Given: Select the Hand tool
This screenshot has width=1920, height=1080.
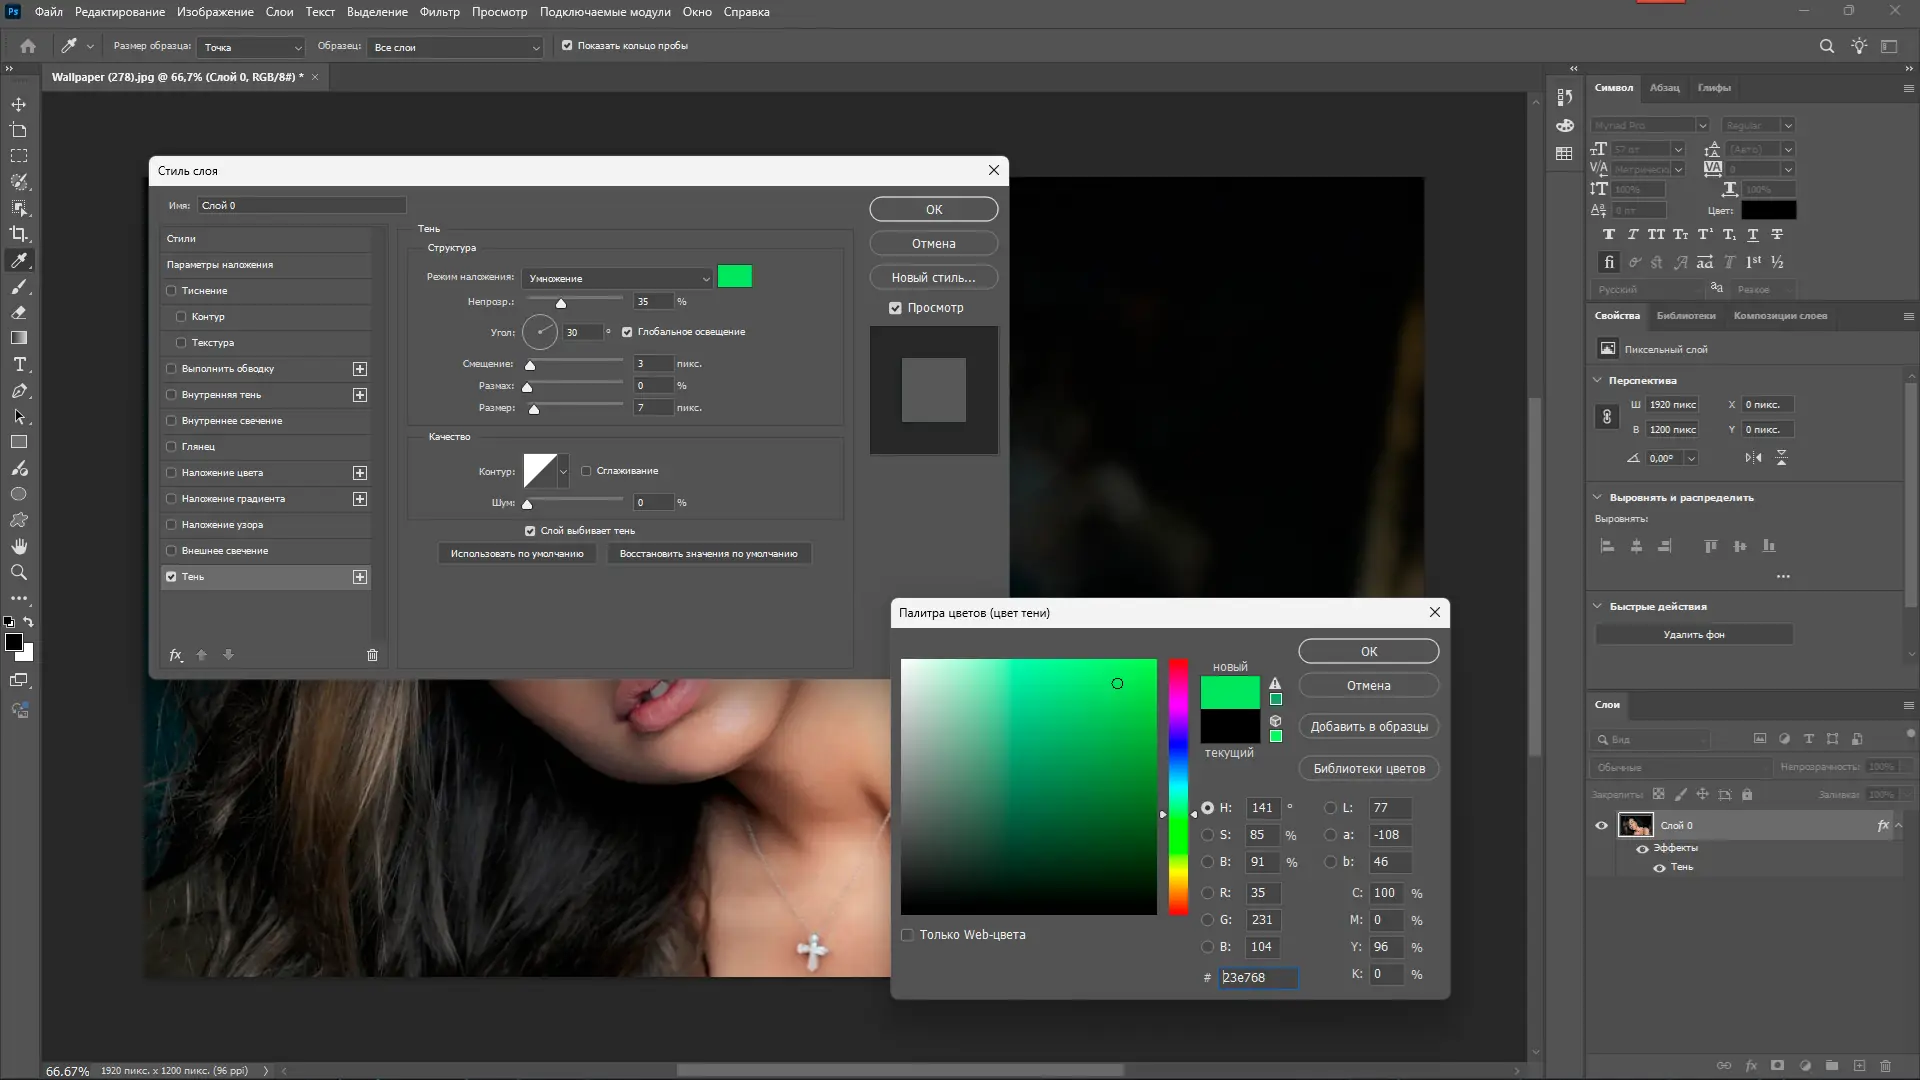Looking at the screenshot, I should [x=19, y=546].
